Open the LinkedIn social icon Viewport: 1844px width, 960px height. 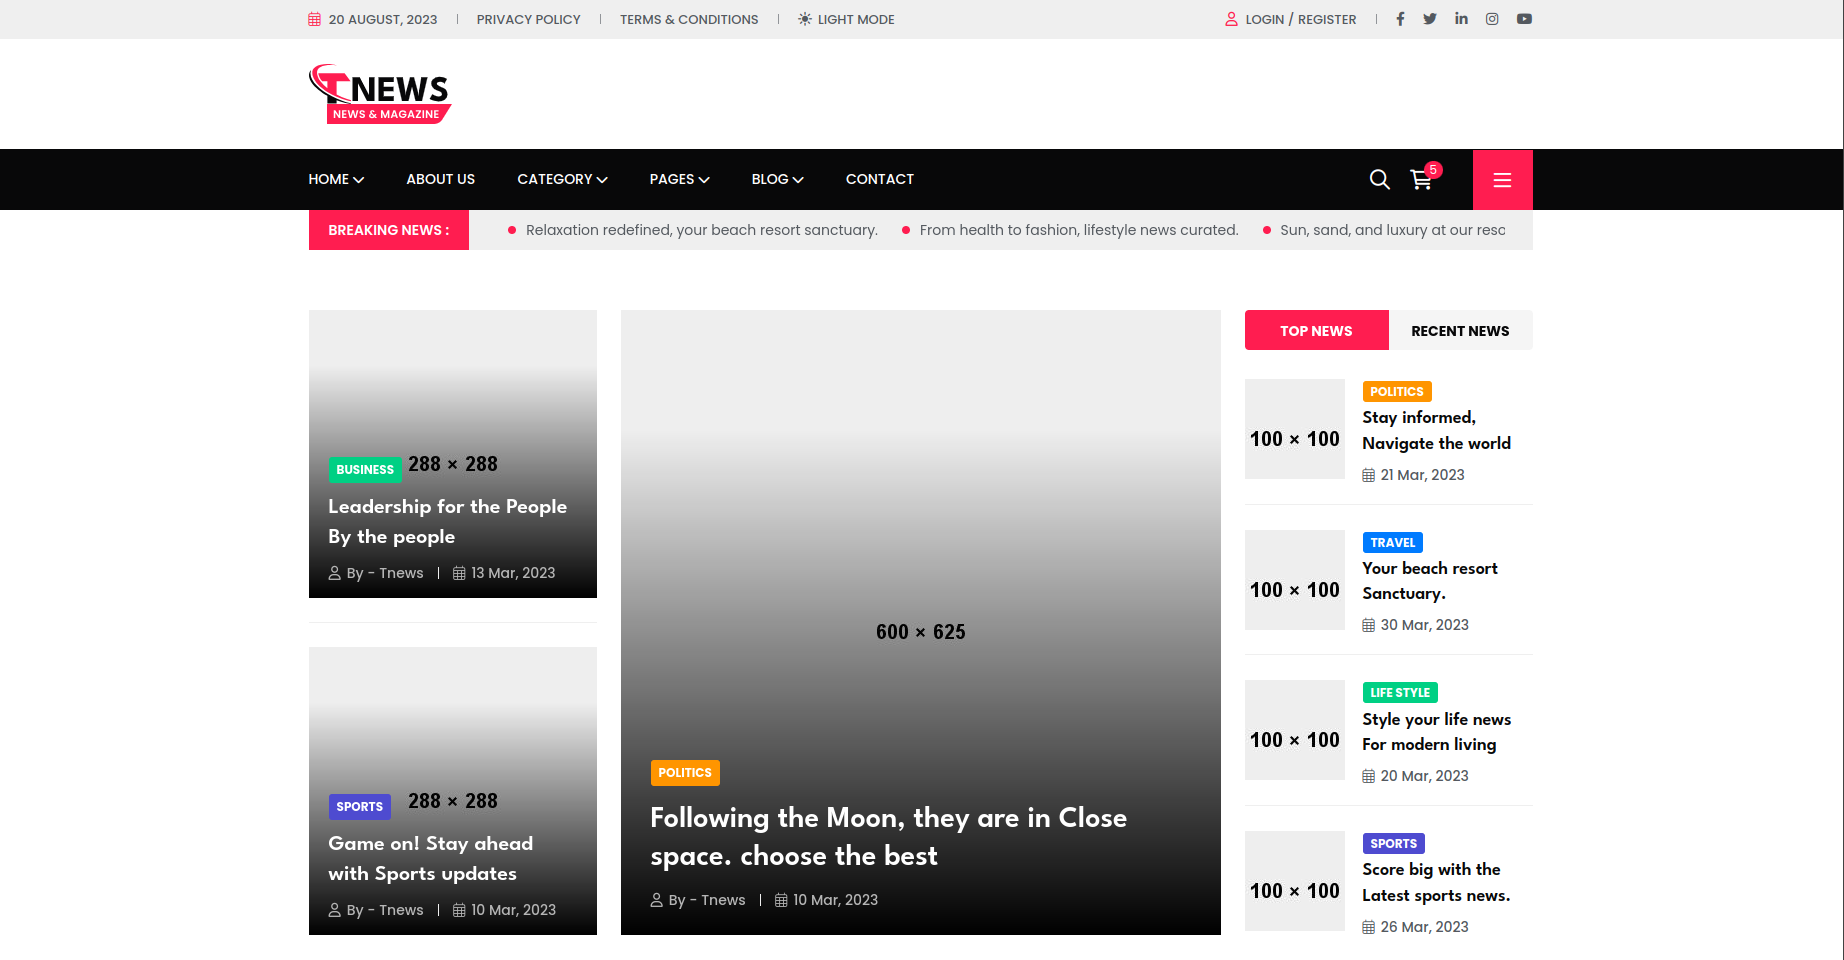[x=1461, y=19]
